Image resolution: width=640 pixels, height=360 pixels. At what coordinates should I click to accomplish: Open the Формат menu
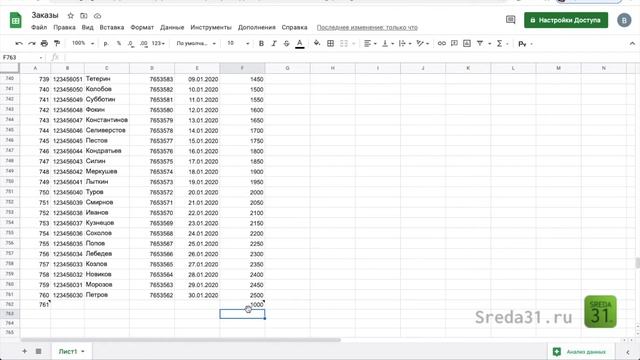[x=142, y=27]
